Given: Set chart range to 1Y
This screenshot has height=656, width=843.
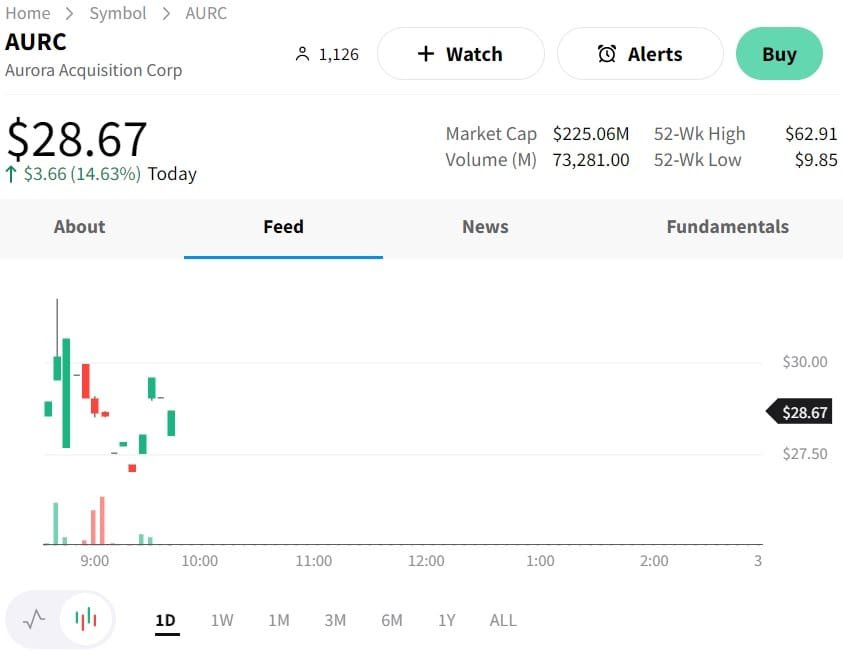Looking at the screenshot, I should (x=447, y=620).
